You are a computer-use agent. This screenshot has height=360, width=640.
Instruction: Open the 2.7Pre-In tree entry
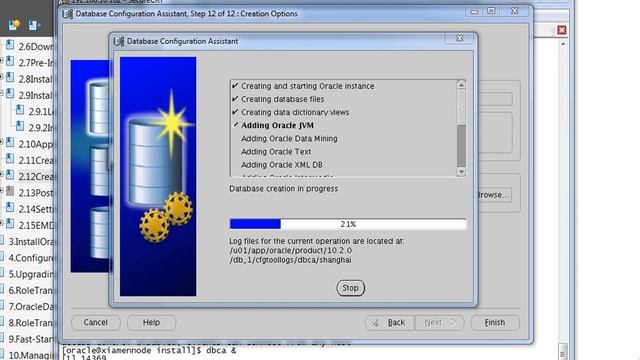click(36, 63)
